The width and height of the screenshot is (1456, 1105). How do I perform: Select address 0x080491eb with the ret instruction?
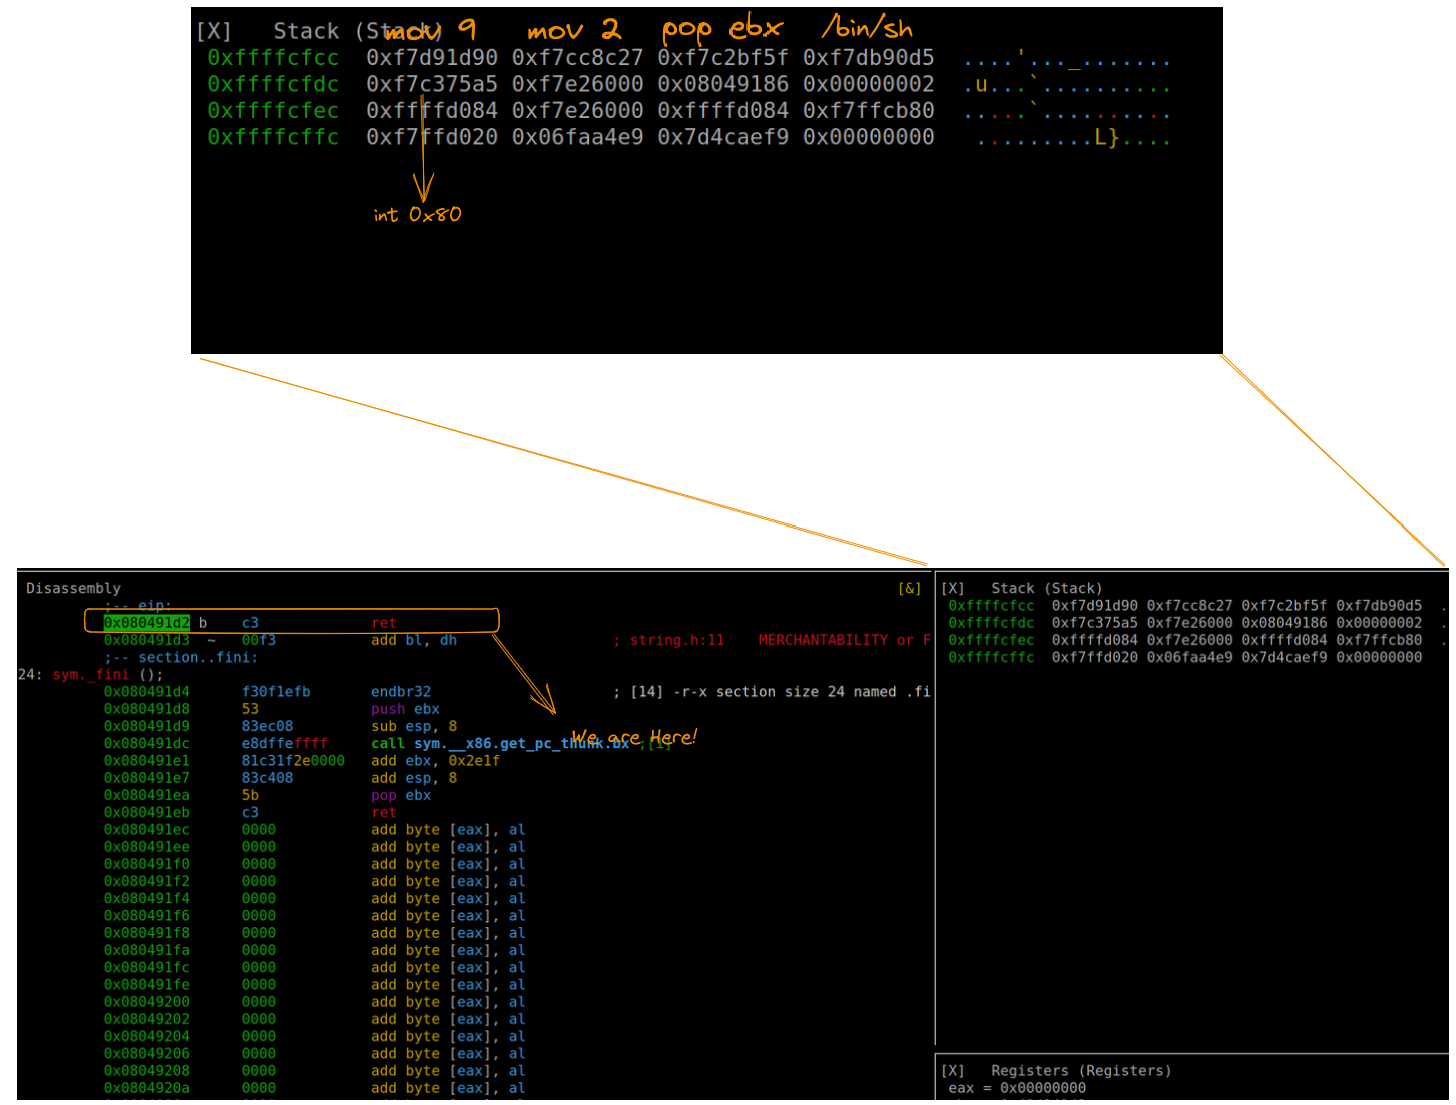coord(147,813)
